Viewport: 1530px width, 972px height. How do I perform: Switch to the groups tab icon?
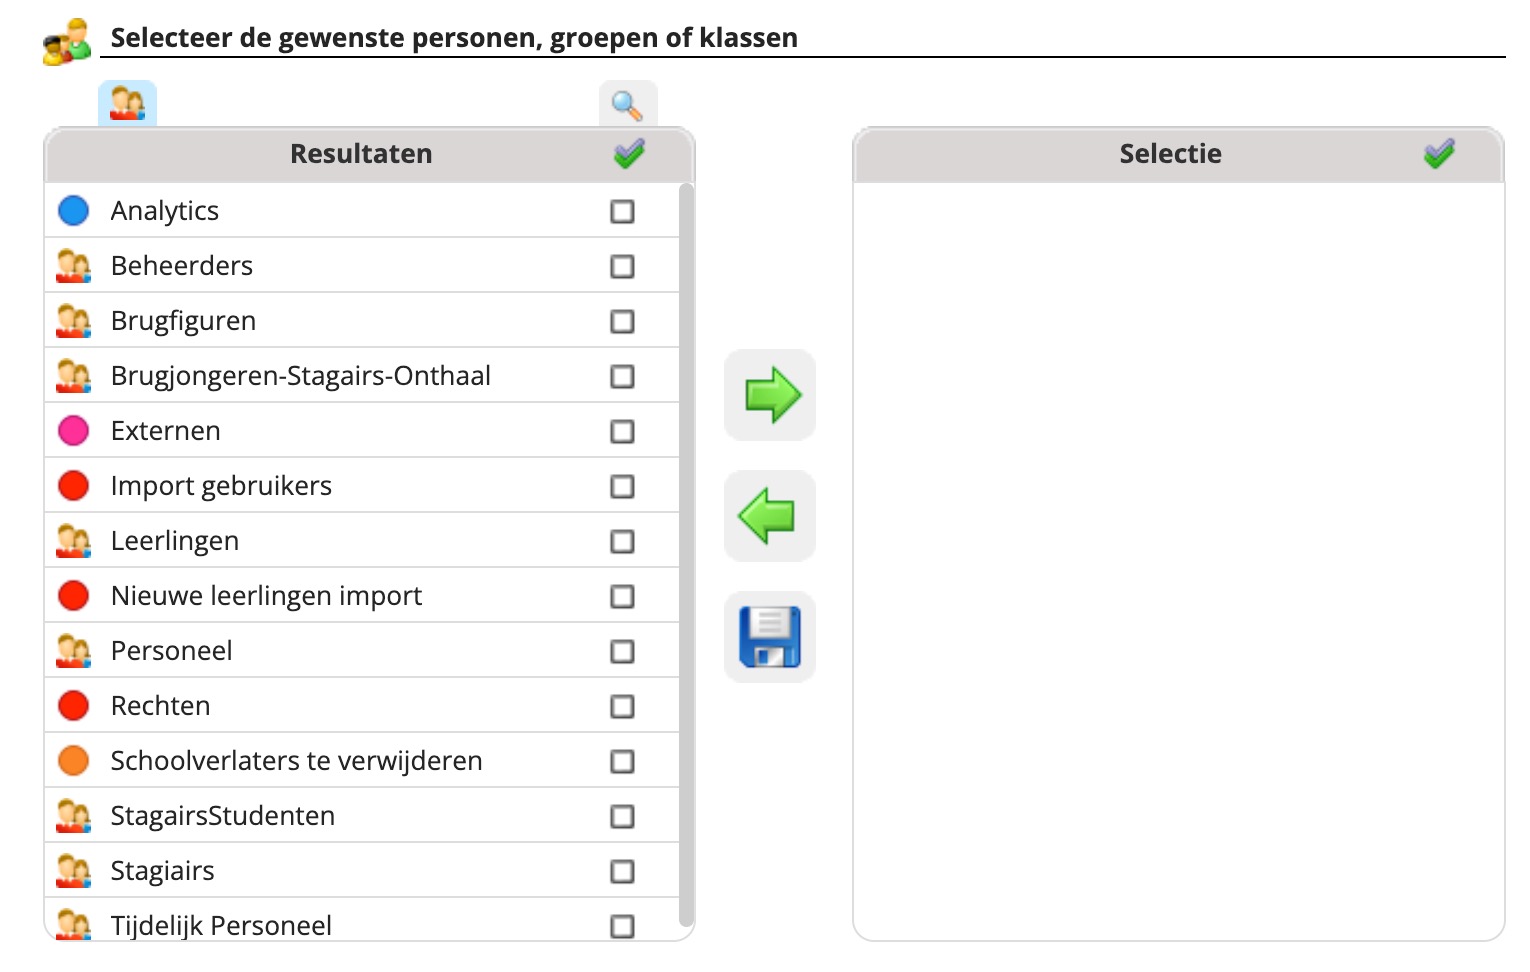click(127, 104)
